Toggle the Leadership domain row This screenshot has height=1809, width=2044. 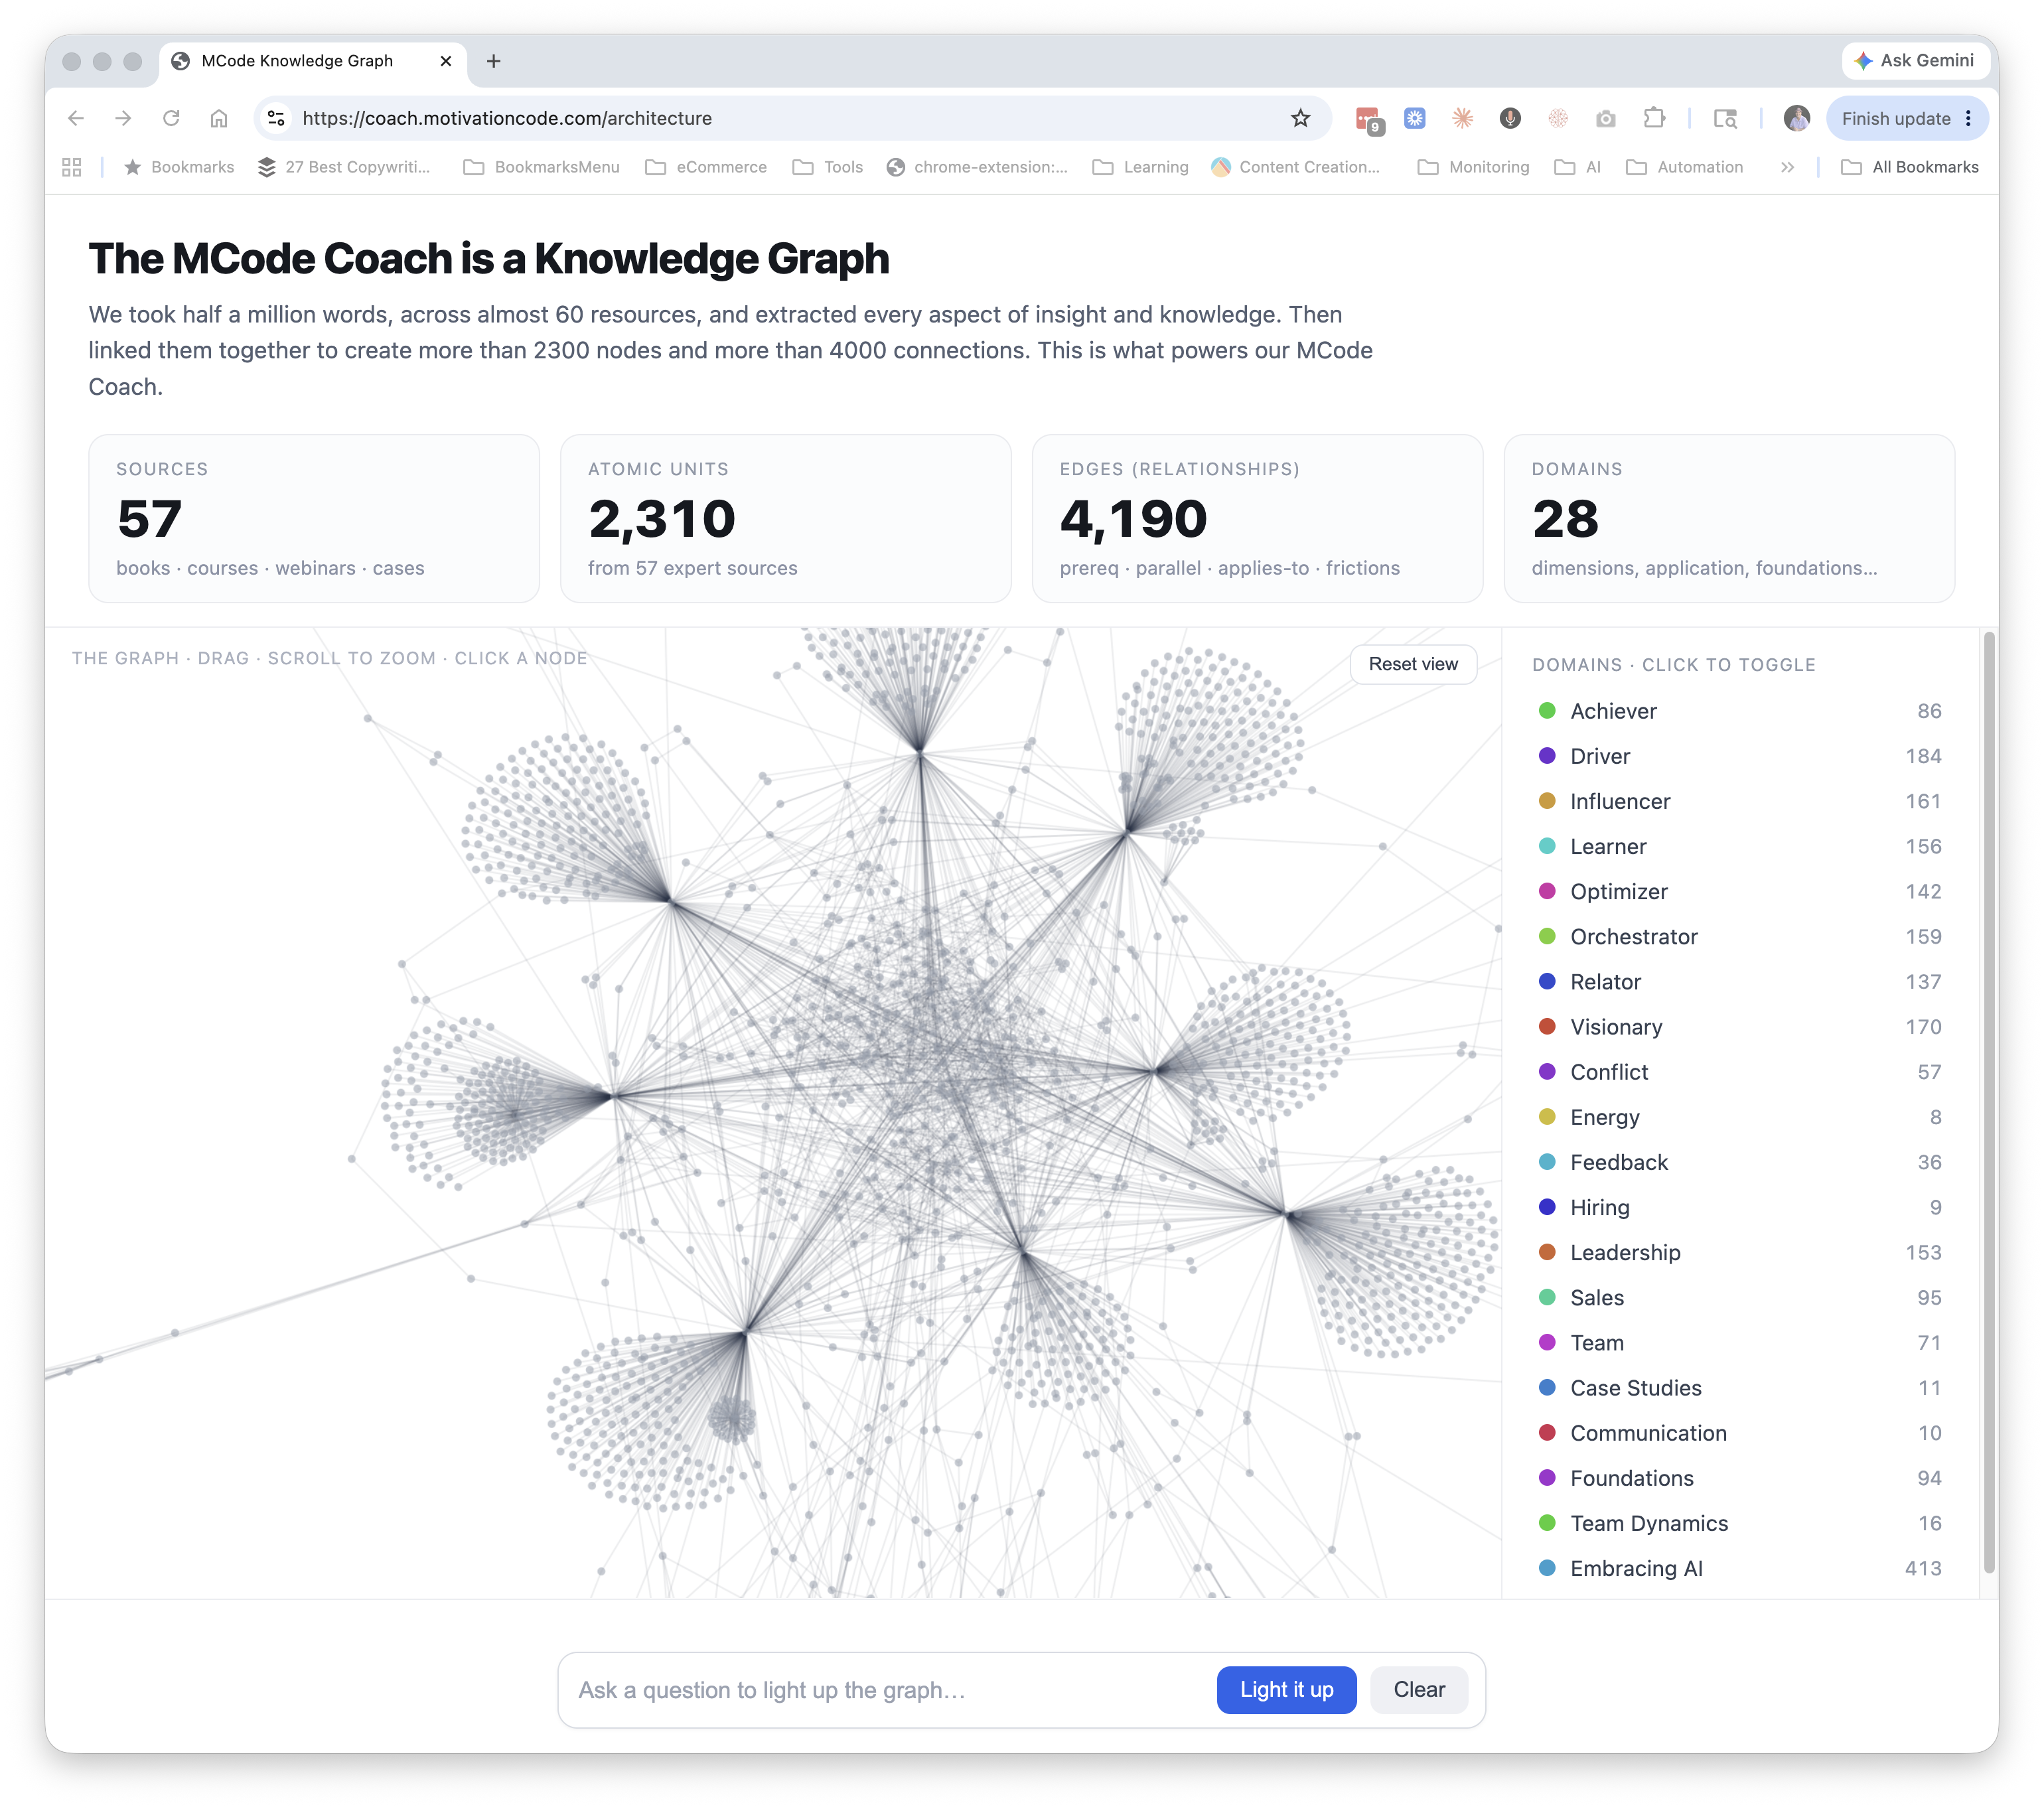[1739, 1252]
